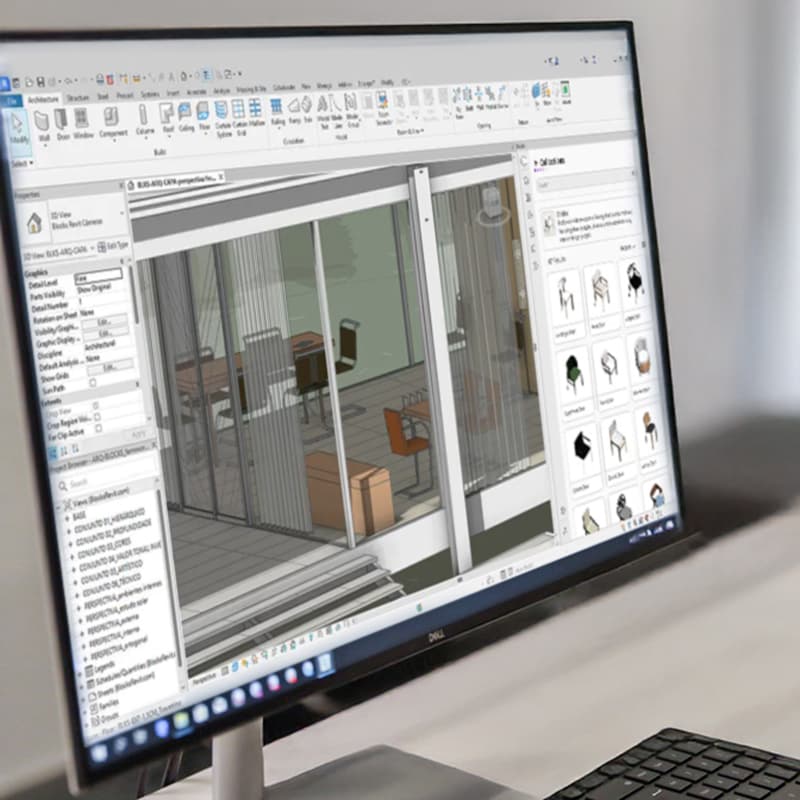Image resolution: width=800 pixels, height=800 pixels.
Task: Toggle the Sun Path checkbox
Action: click(92, 382)
